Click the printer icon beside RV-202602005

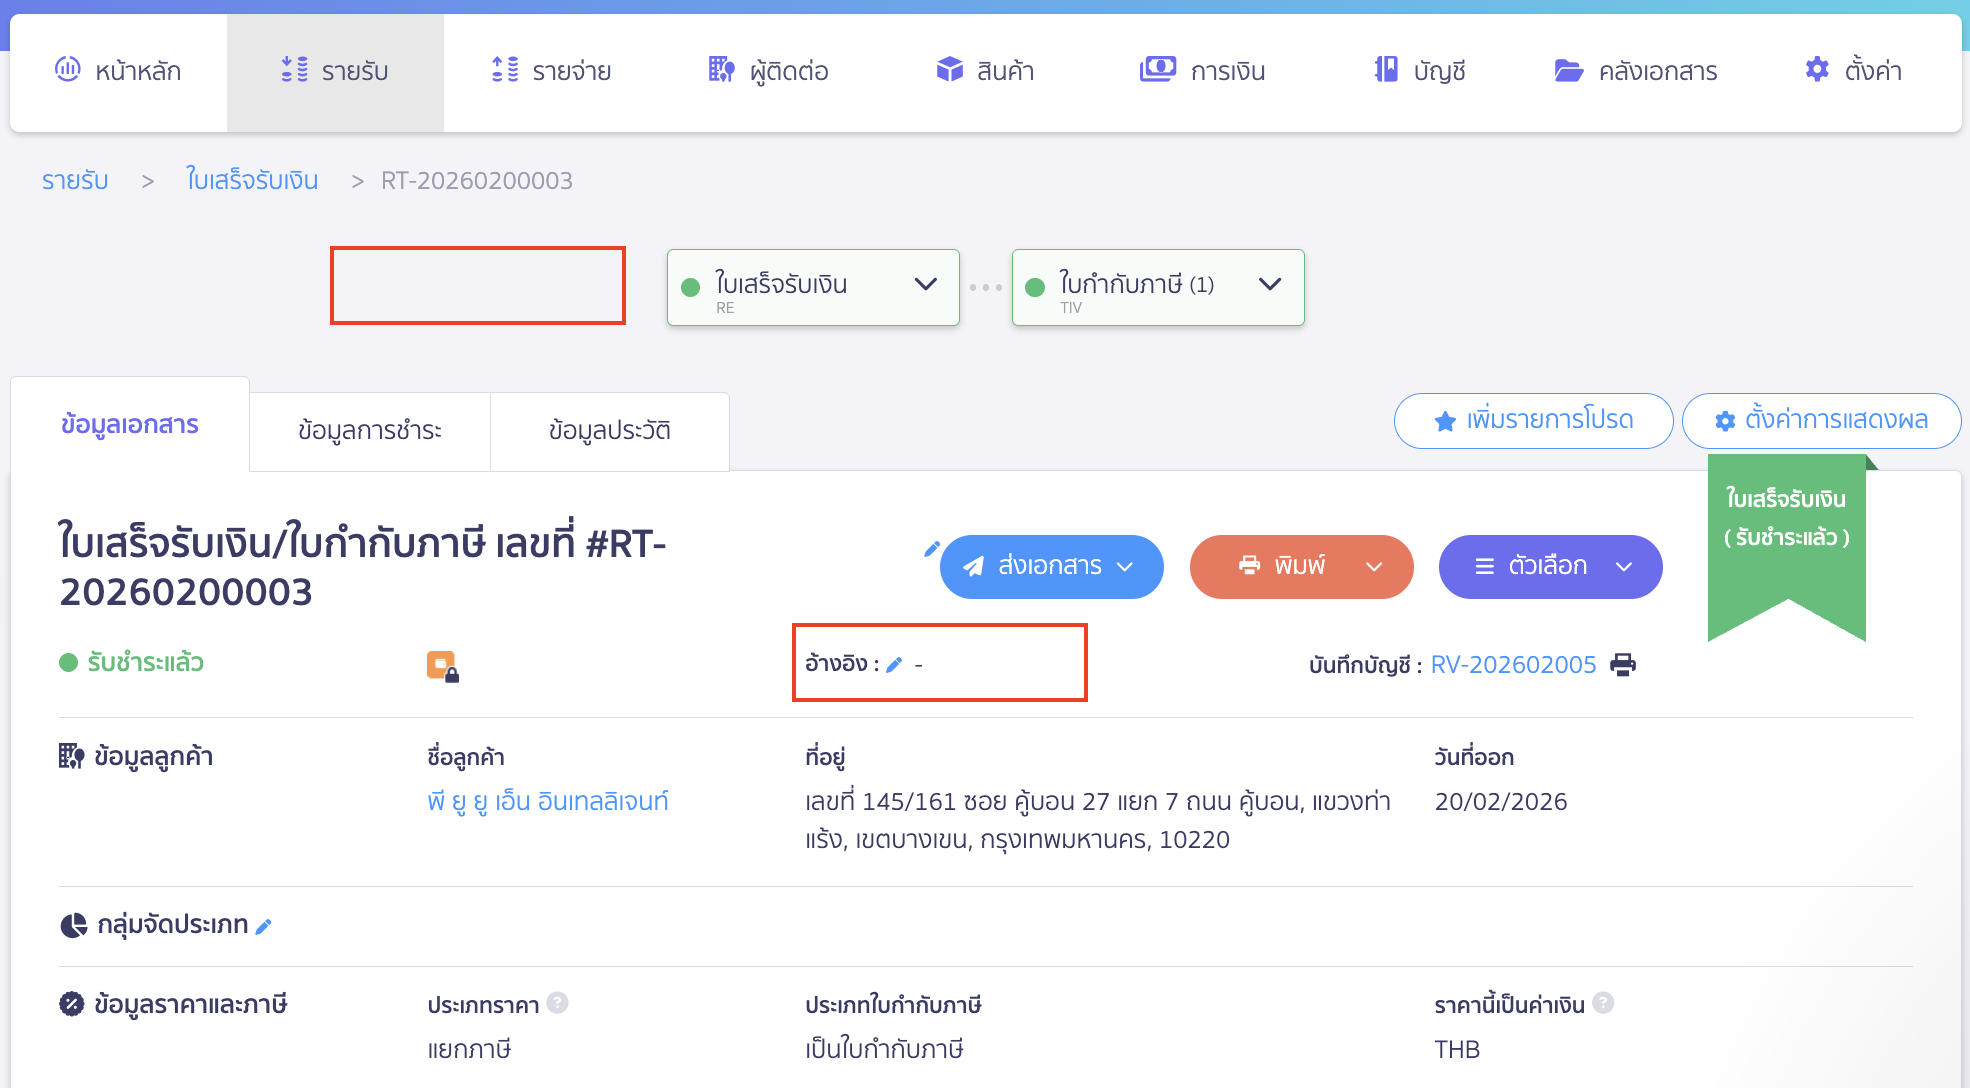coord(1623,664)
